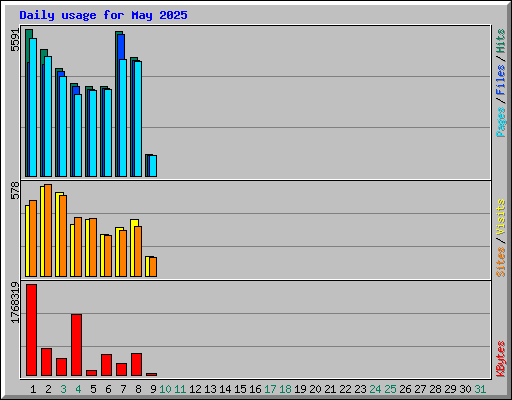Click green day 11 on the x-axis

180,389
